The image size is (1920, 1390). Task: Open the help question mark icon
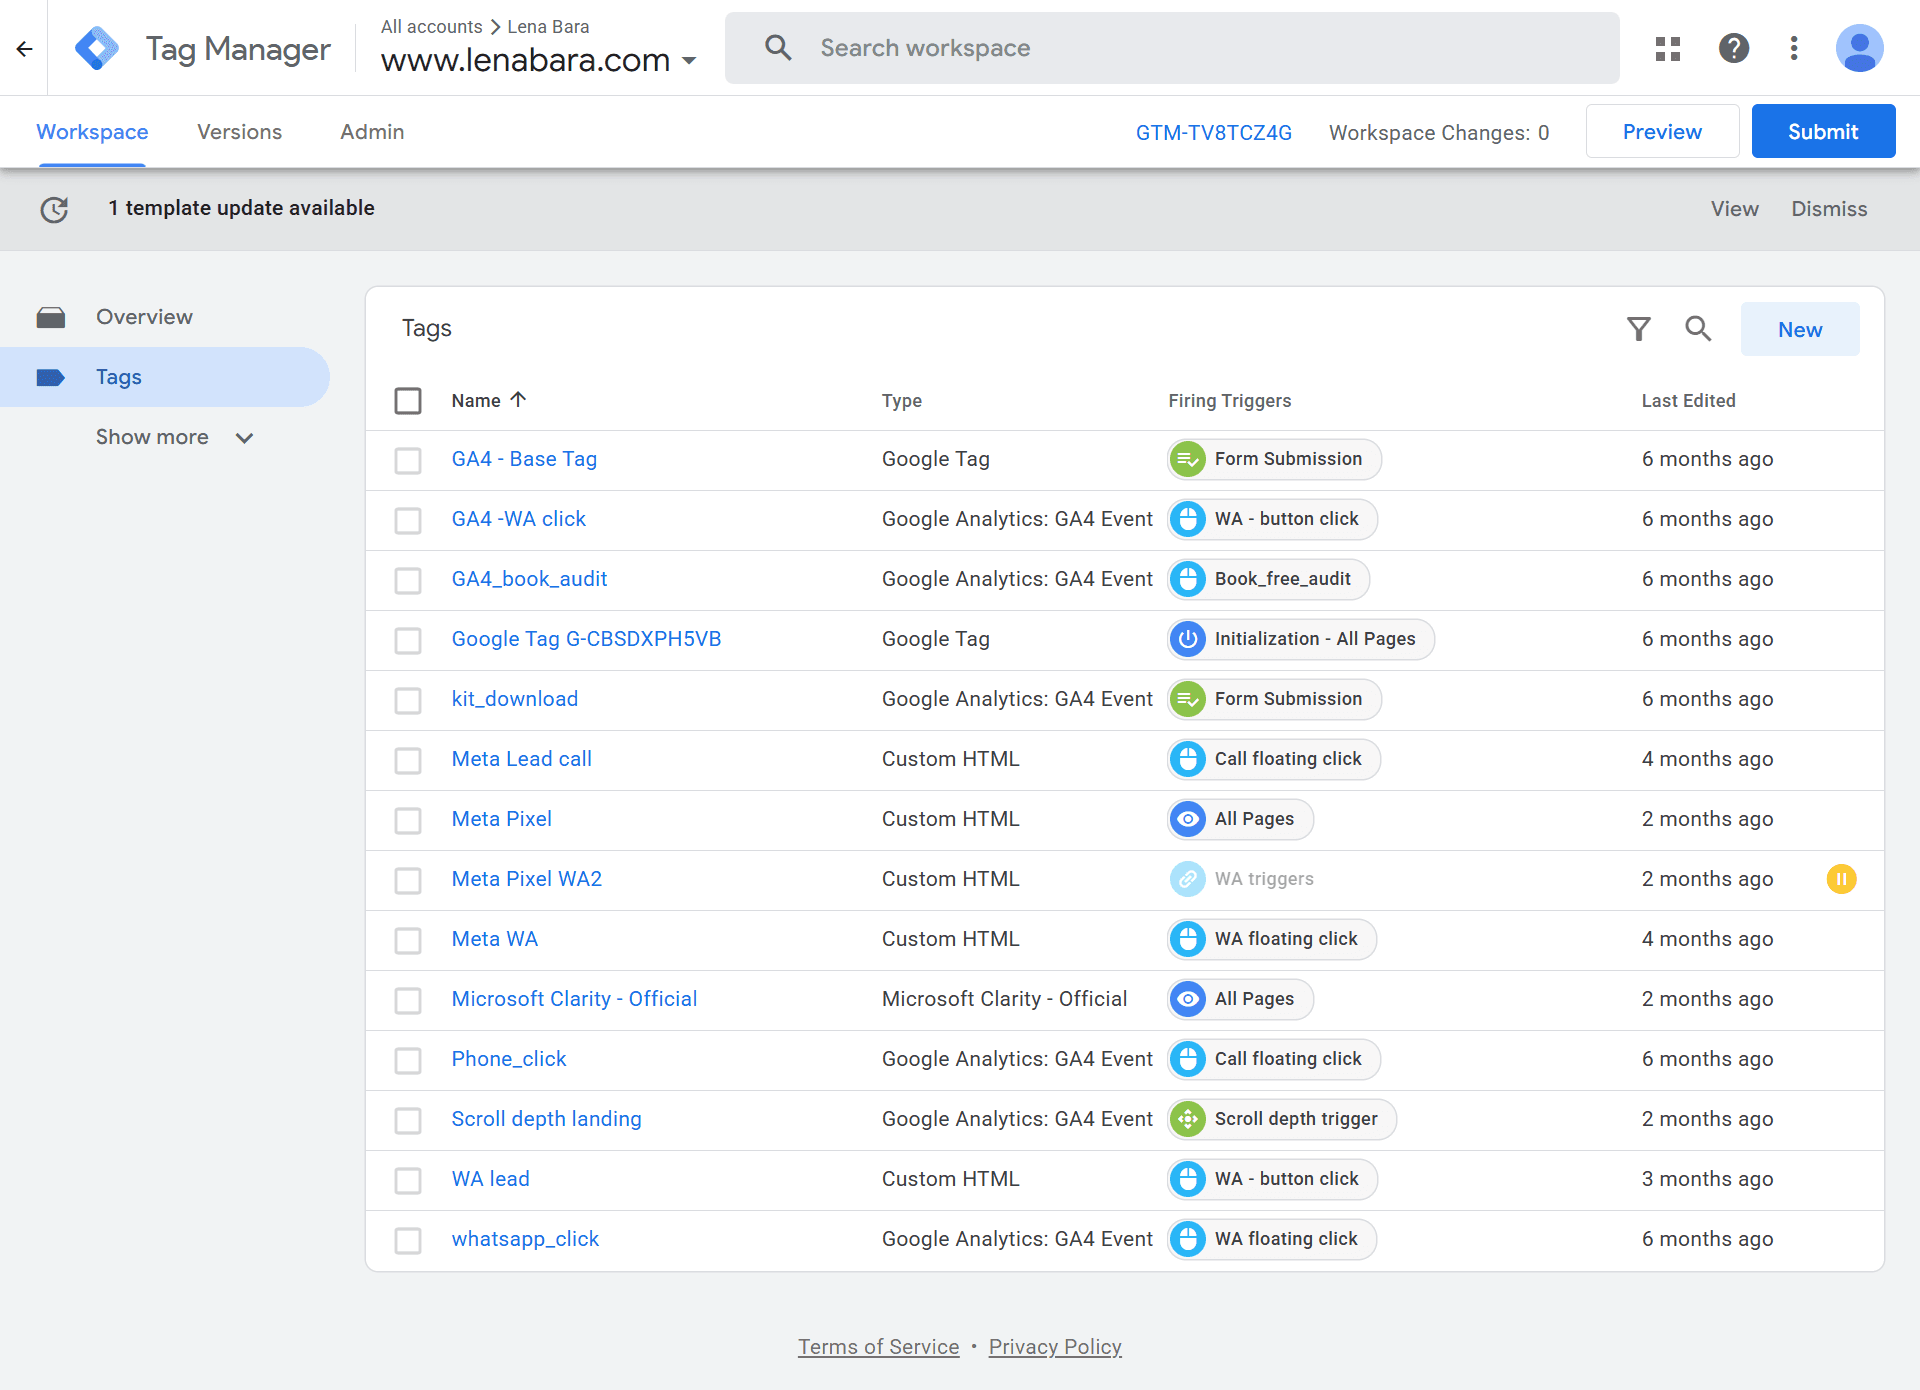(x=1733, y=48)
